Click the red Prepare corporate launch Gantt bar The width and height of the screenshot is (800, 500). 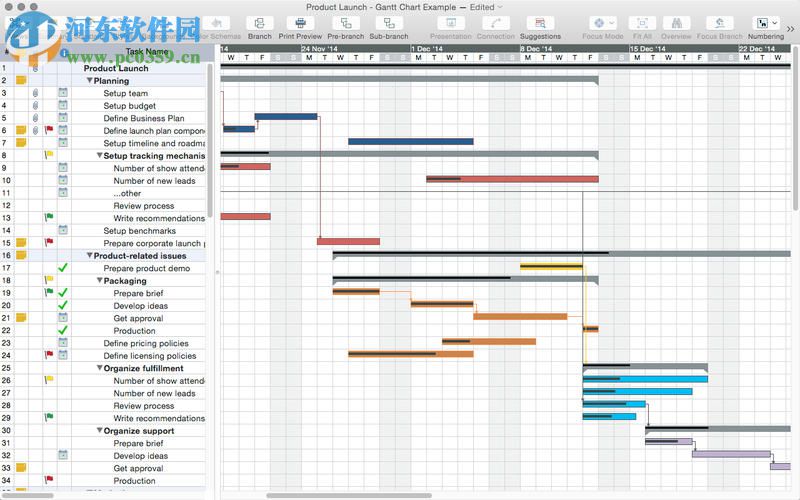click(348, 241)
